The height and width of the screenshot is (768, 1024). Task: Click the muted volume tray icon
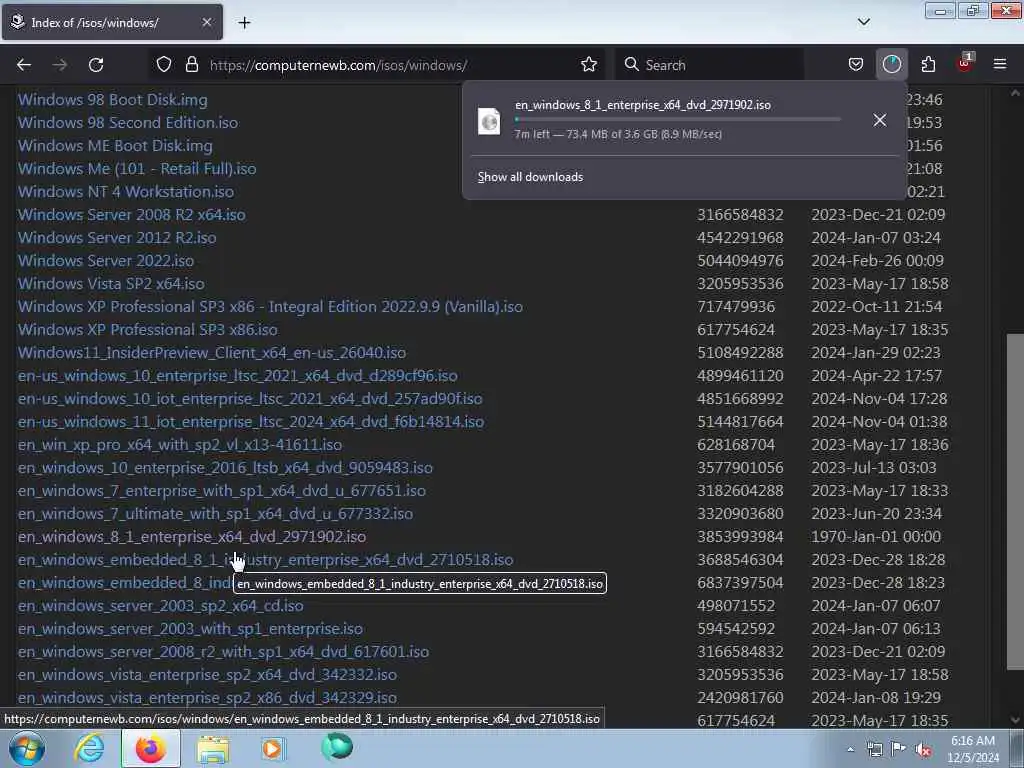pyautogui.click(x=923, y=749)
